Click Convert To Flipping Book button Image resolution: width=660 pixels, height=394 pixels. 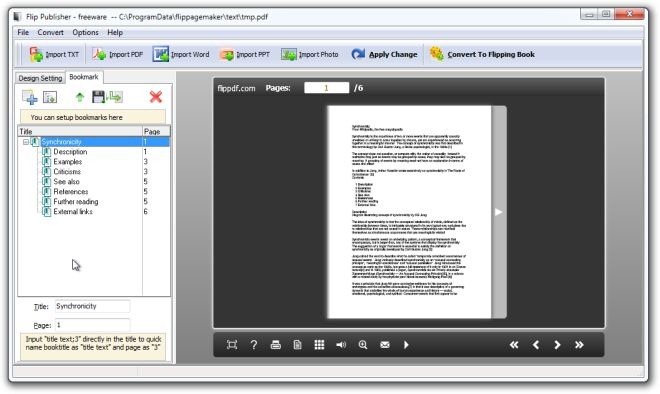click(x=482, y=54)
